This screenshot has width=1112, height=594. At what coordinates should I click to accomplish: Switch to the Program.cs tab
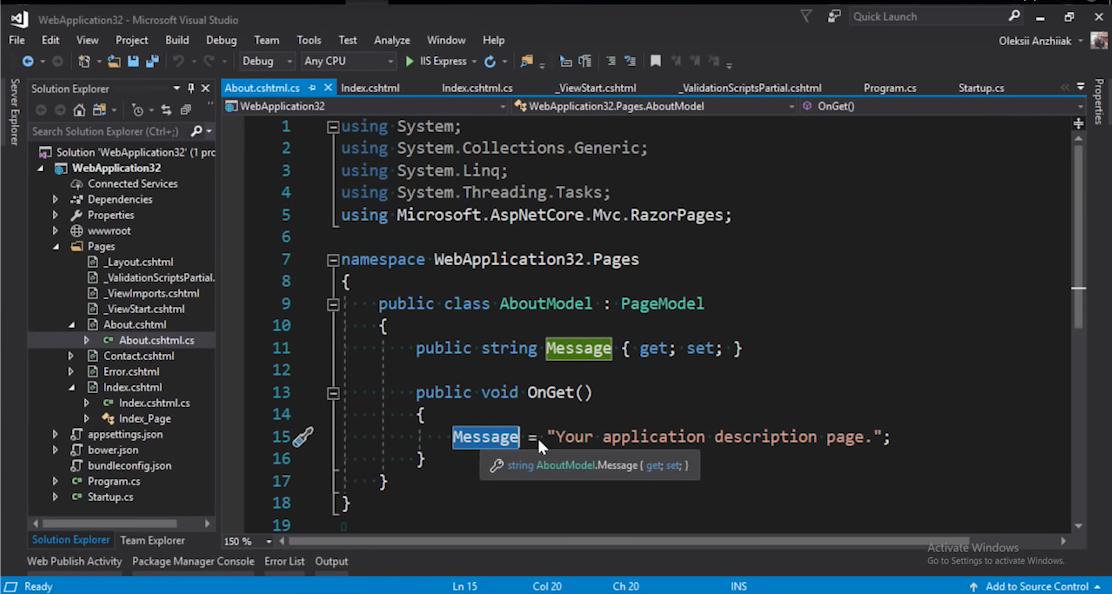click(x=890, y=89)
